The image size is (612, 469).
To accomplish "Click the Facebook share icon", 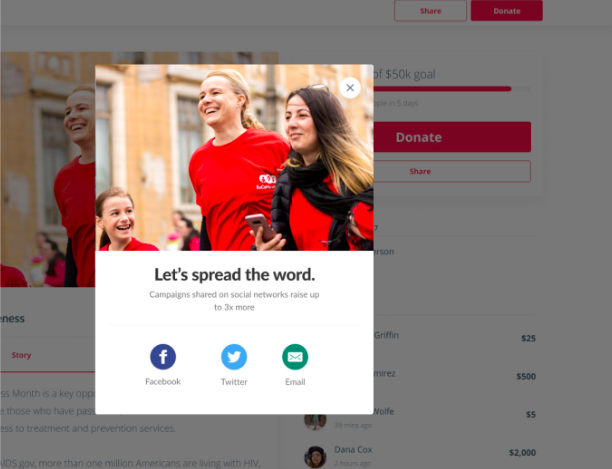I will [x=163, y=357].
